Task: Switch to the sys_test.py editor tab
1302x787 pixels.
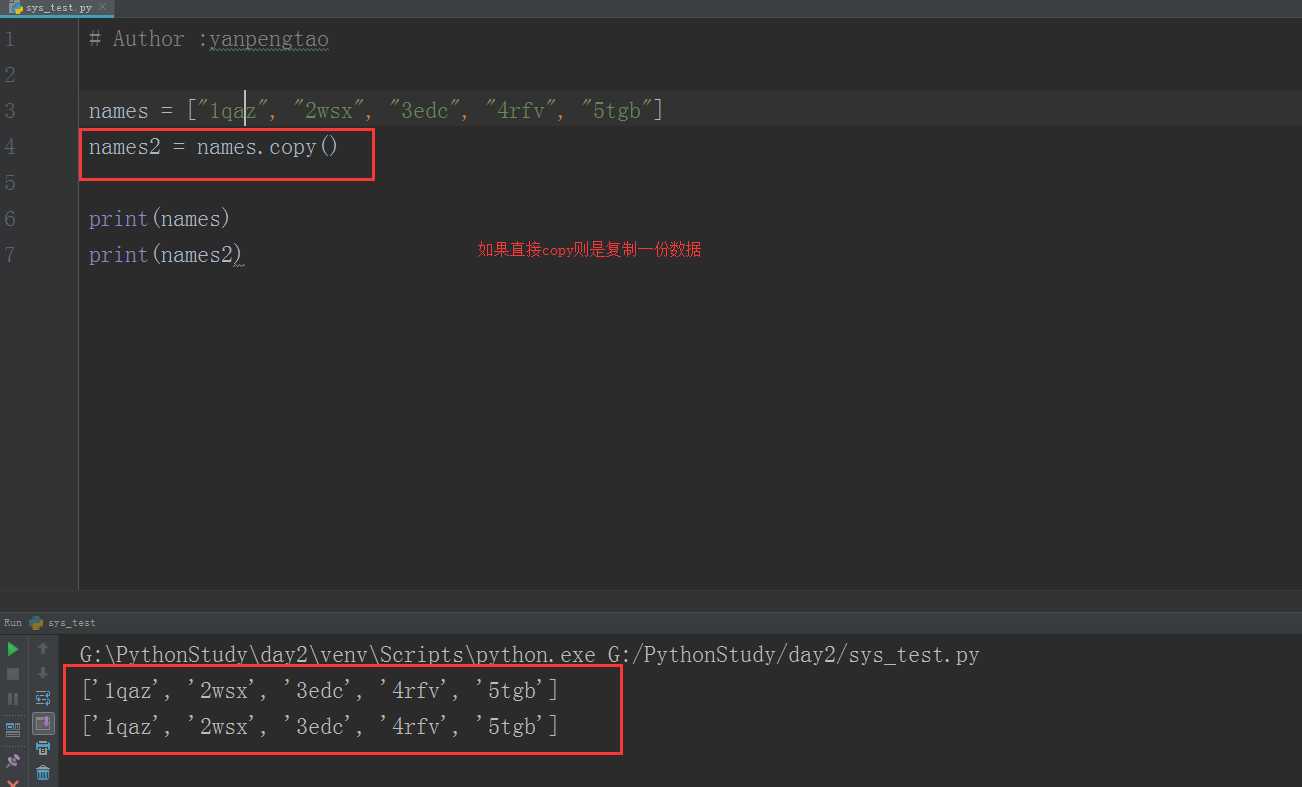Action: [58, 7]
